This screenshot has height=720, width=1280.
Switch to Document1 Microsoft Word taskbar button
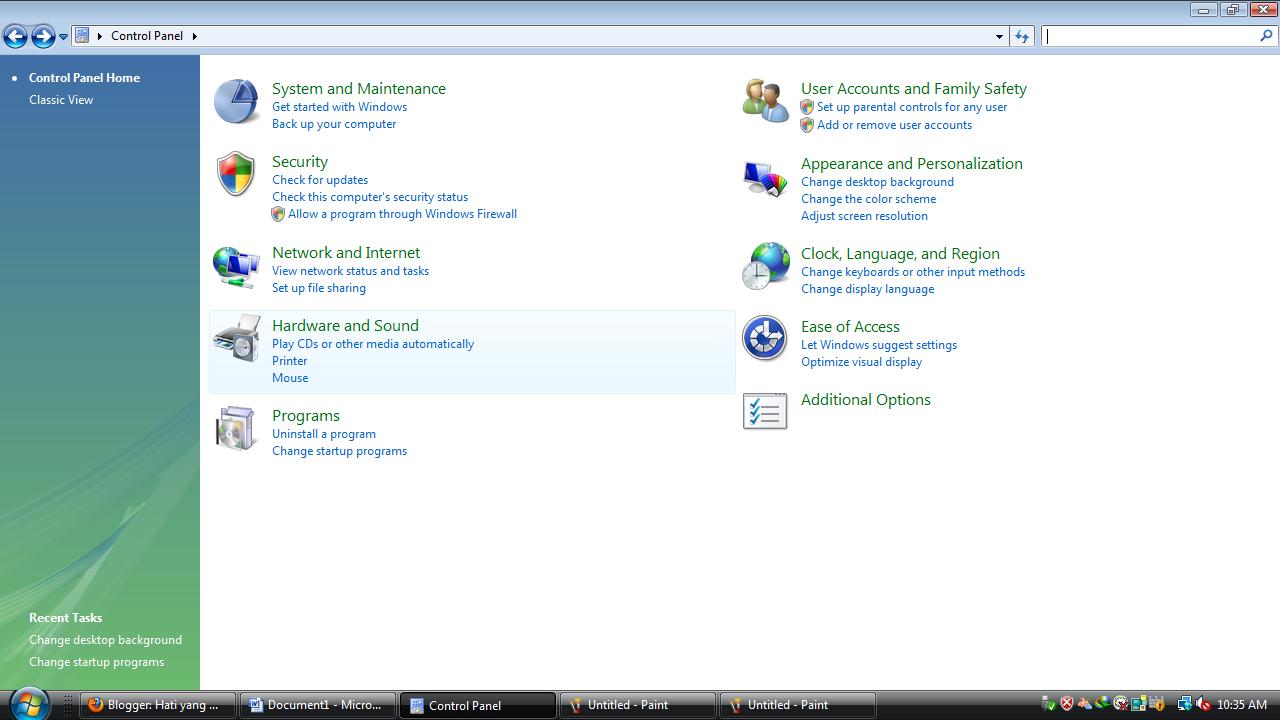click(x=318, y=705)
